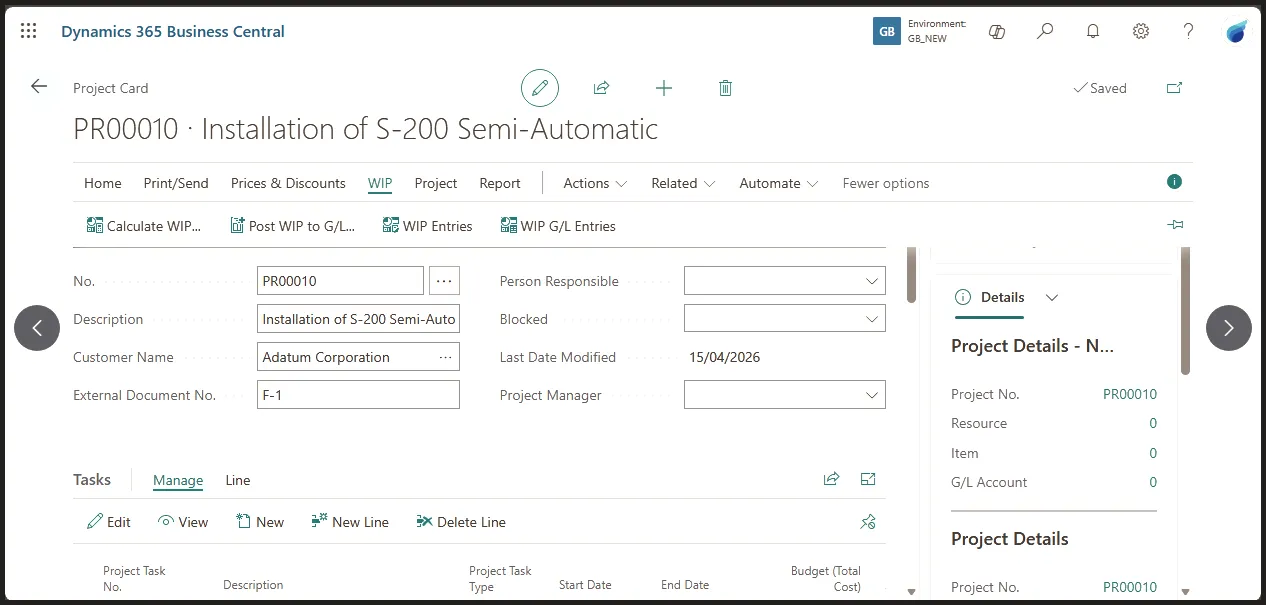This screenshot has width=1266, height=605.
Task: Select the Project tab
Action: click(436, 183)
